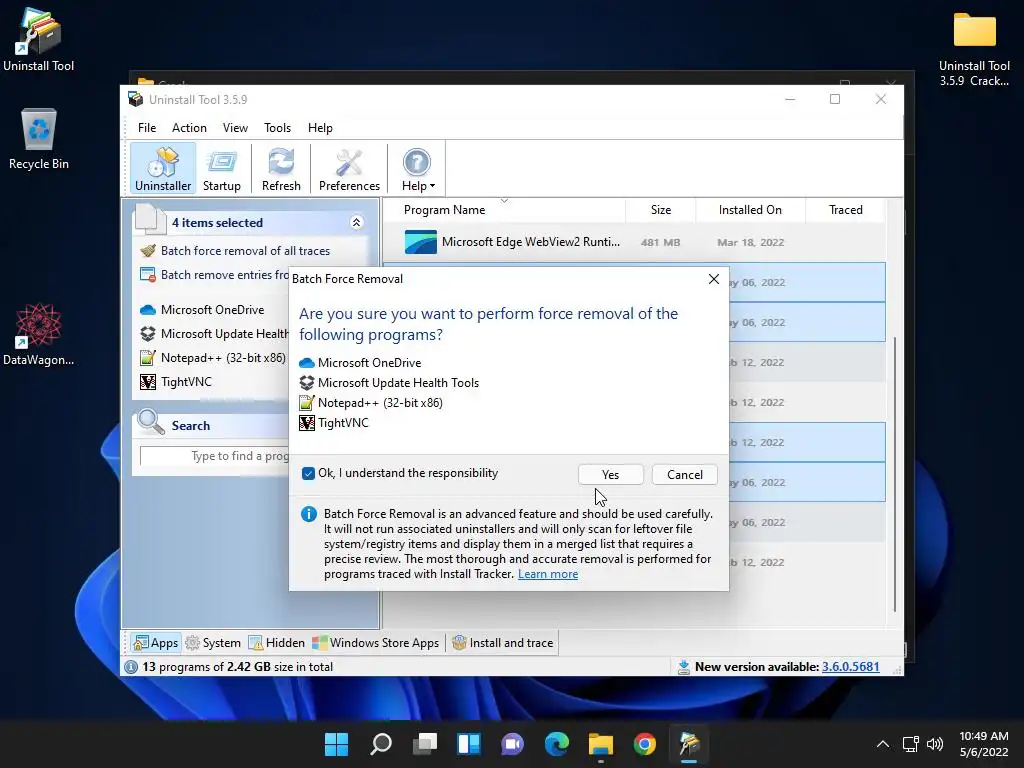The image size is (1024, 768).
Task: Open the Recycle Bin desktop icon
Action: click(39, 139)
